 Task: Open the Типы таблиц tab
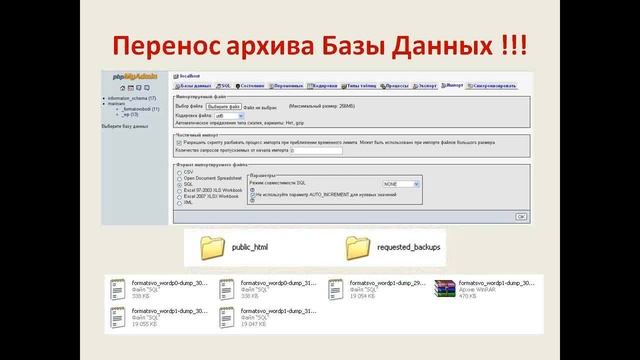[x=359, y=86]
